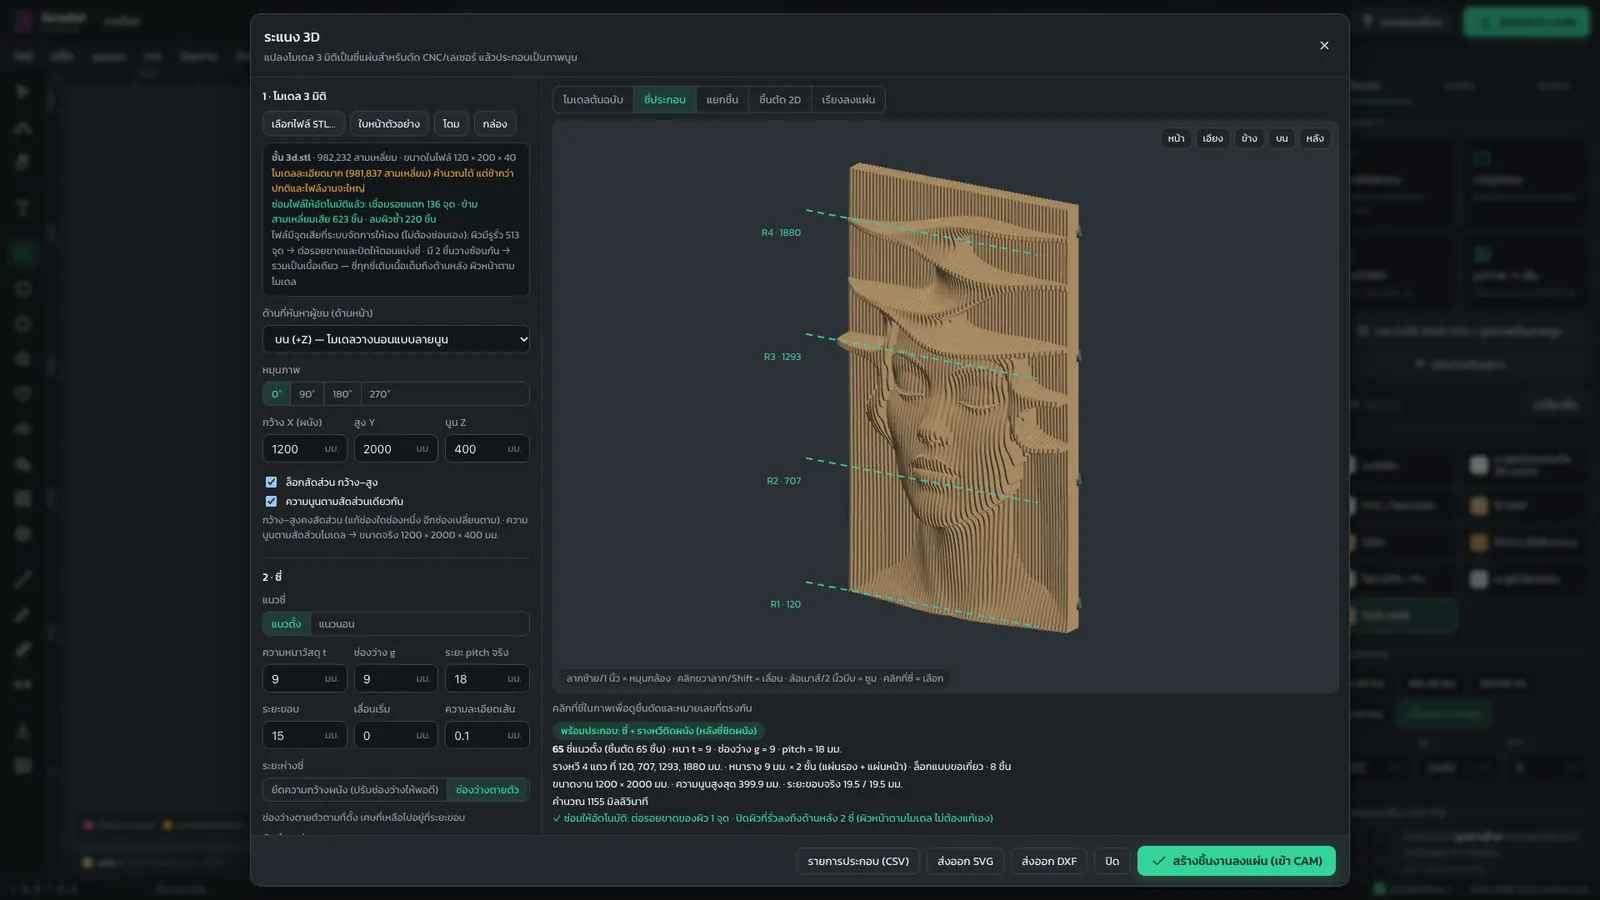Viewport: 1600px width, 900px height.
Task: Switch to the ซี่ประกอบ tab
Action: point(665,100)
